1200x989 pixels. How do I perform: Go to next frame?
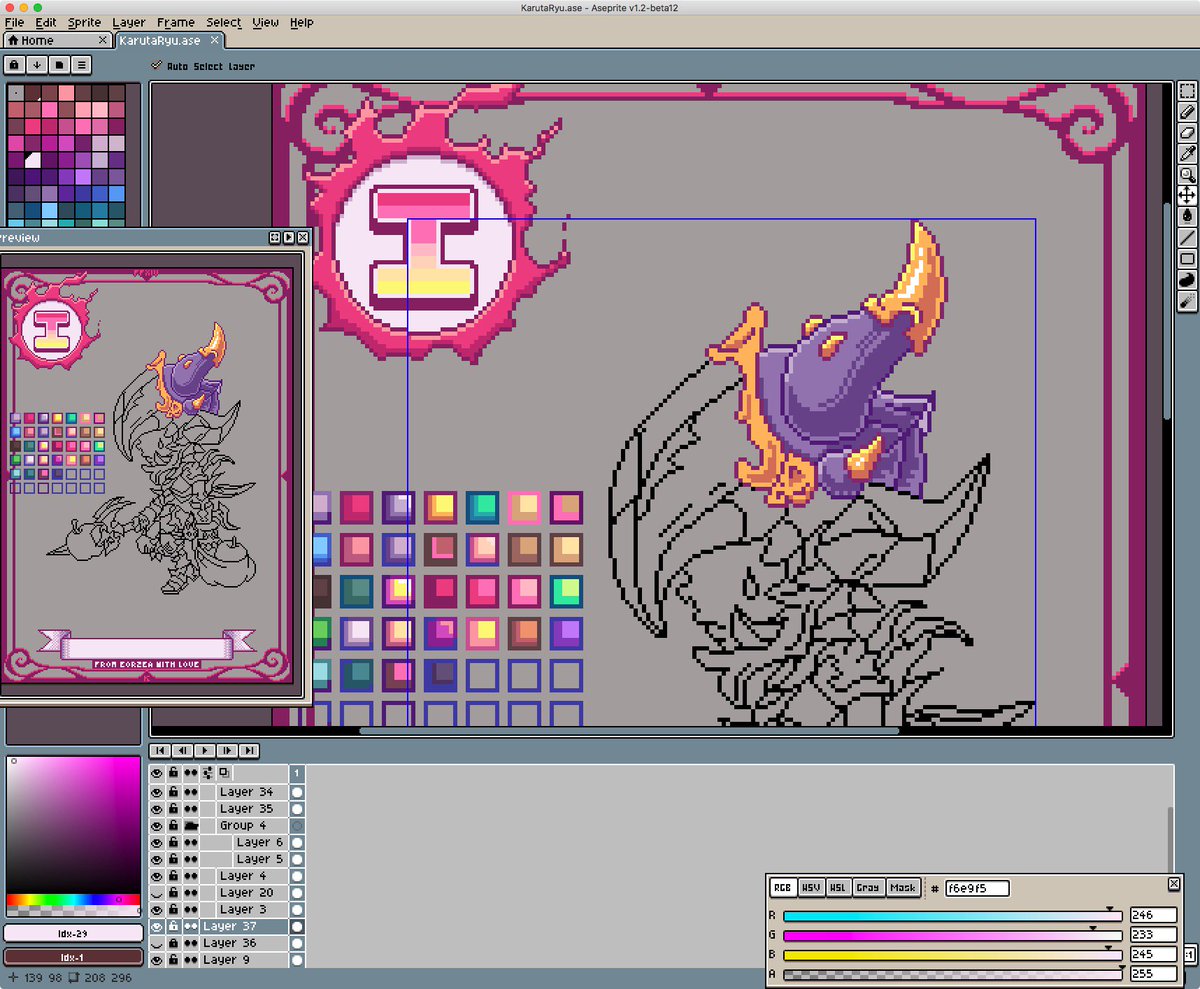227,750
